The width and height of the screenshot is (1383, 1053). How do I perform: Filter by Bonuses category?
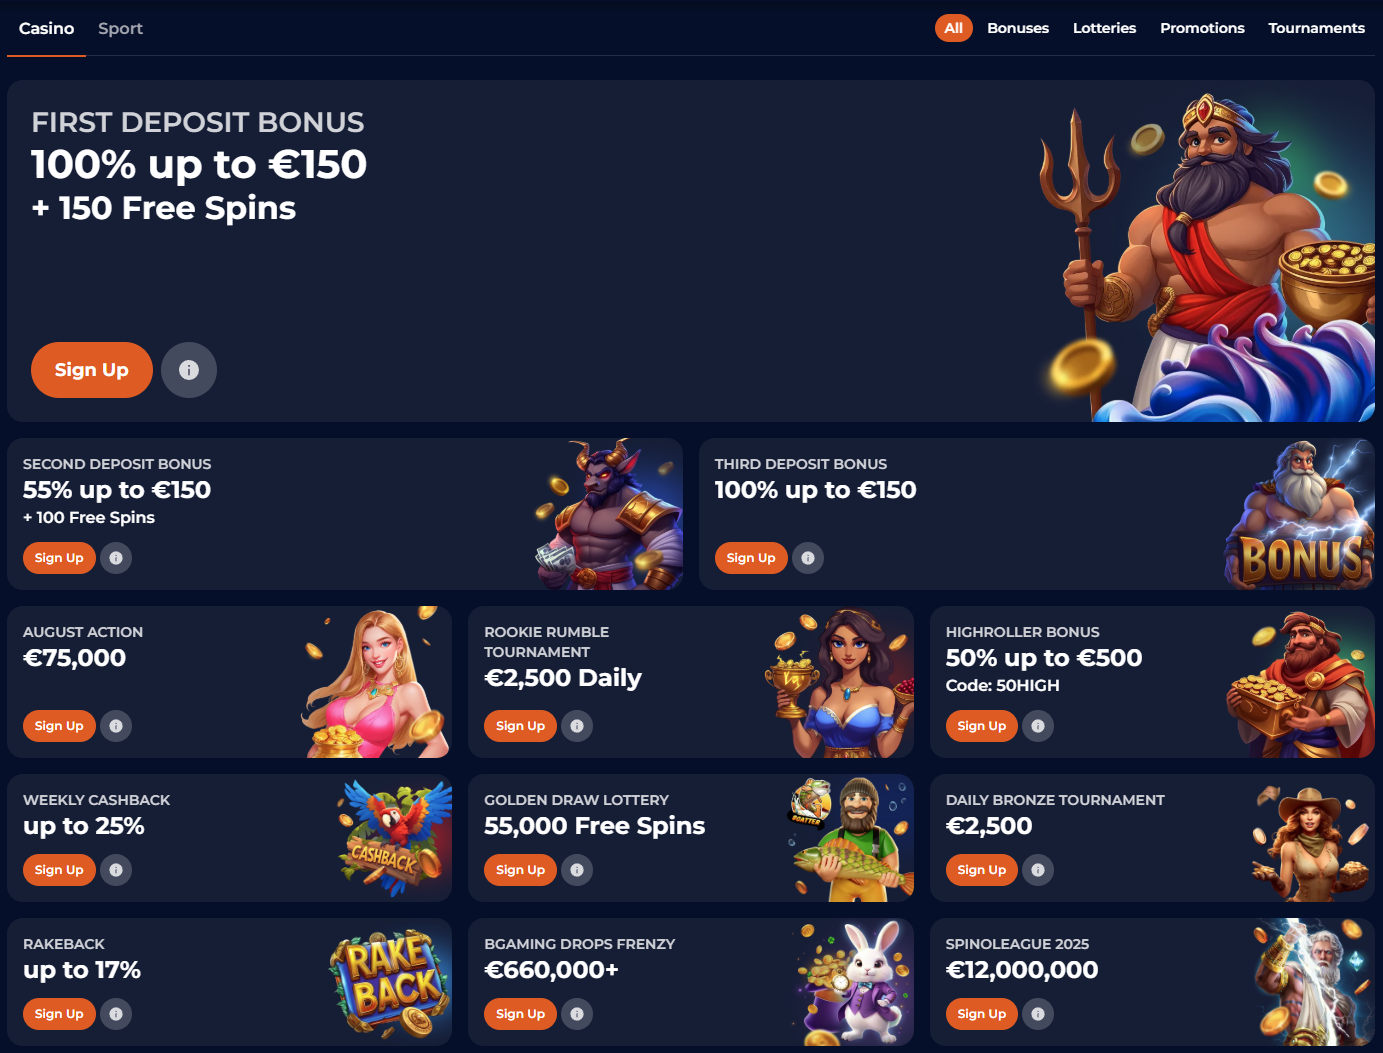[x=1018, y=28]
